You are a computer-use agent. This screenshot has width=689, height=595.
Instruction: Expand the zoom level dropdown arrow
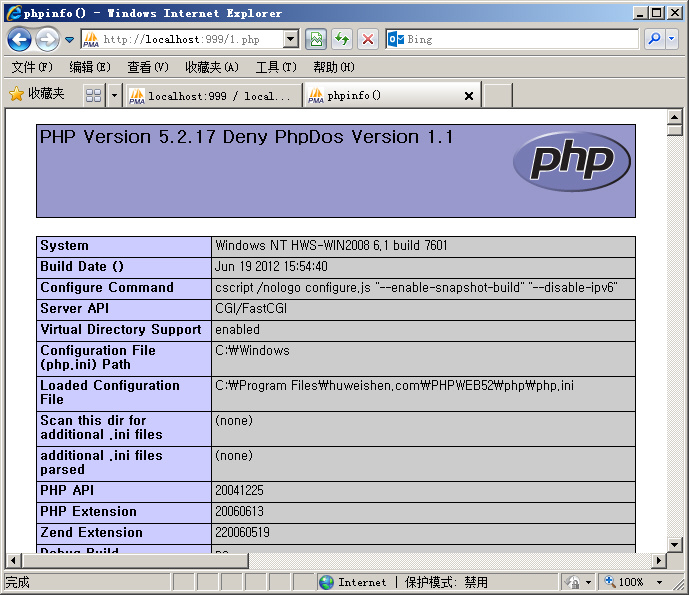(x=659, y=582)
